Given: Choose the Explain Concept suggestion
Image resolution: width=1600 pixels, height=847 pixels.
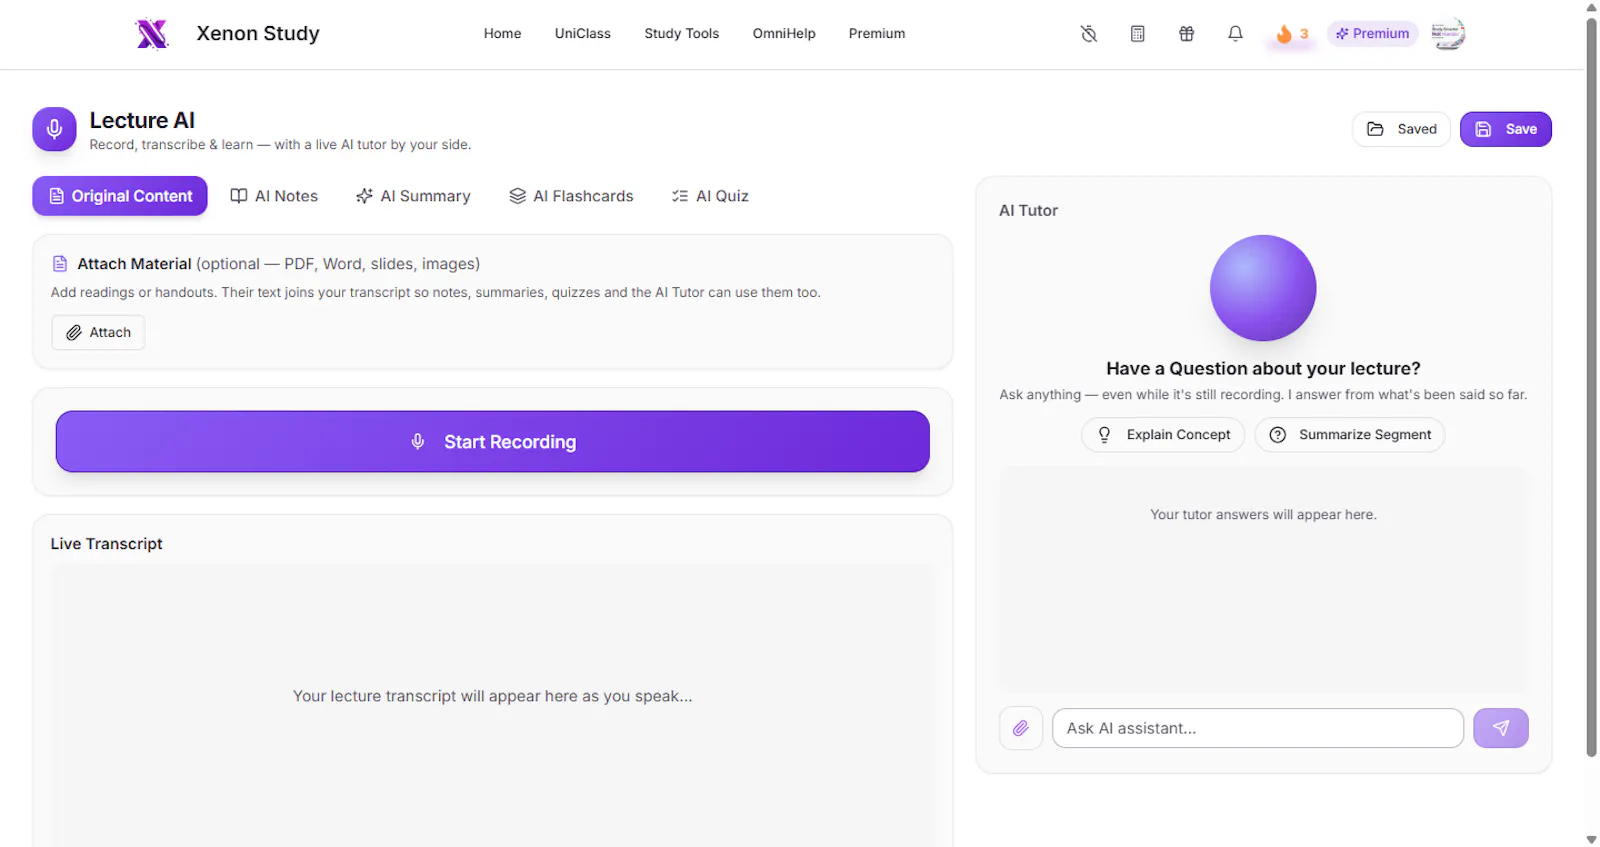Looking at the screenshot, I should (x=1163, y=435).
